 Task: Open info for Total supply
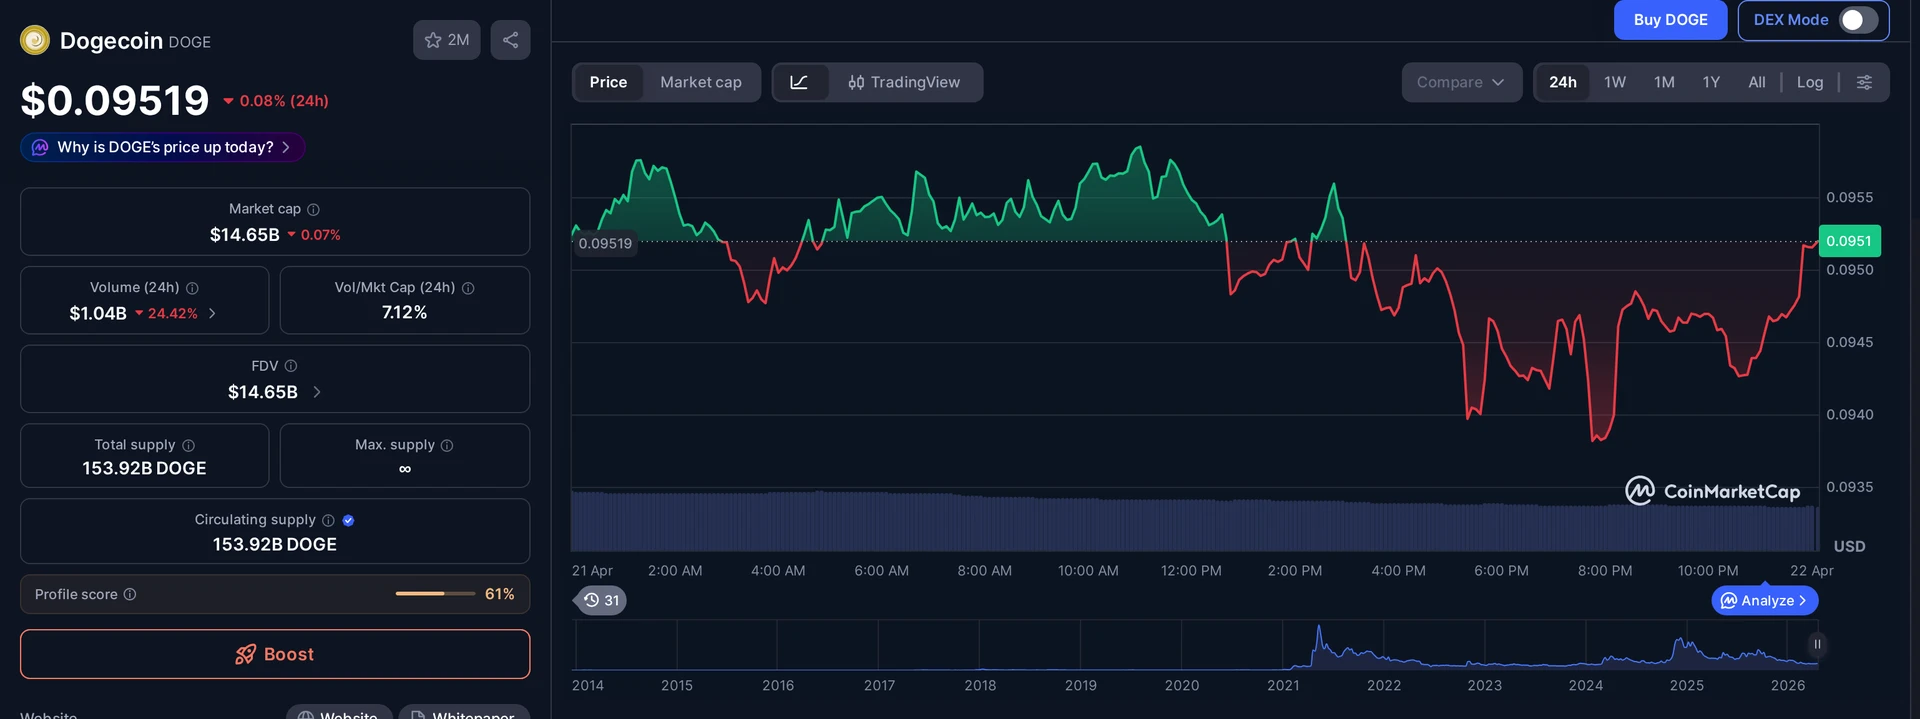coord(188,445)
